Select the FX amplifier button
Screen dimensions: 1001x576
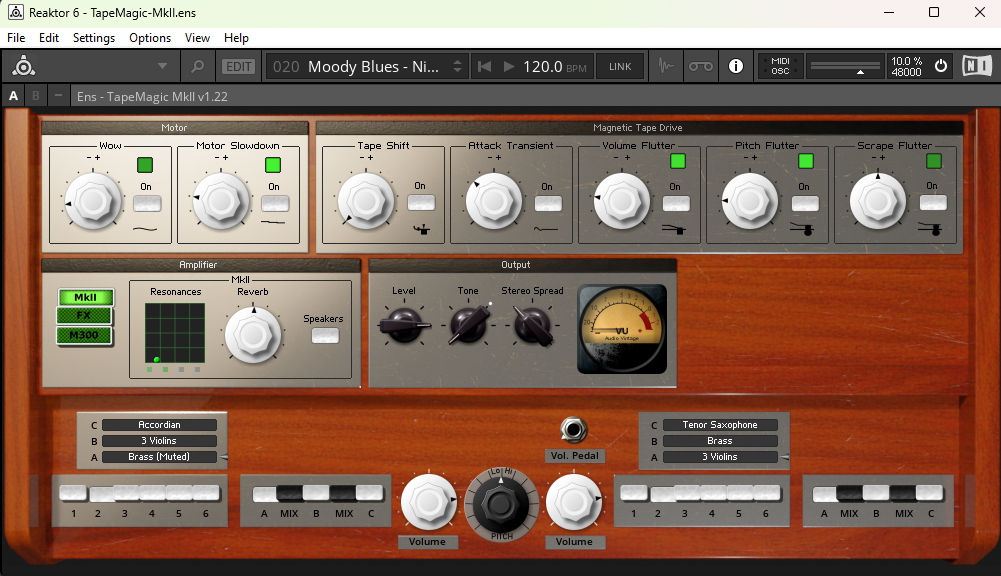pyautogui.click(x=84, y=315)
